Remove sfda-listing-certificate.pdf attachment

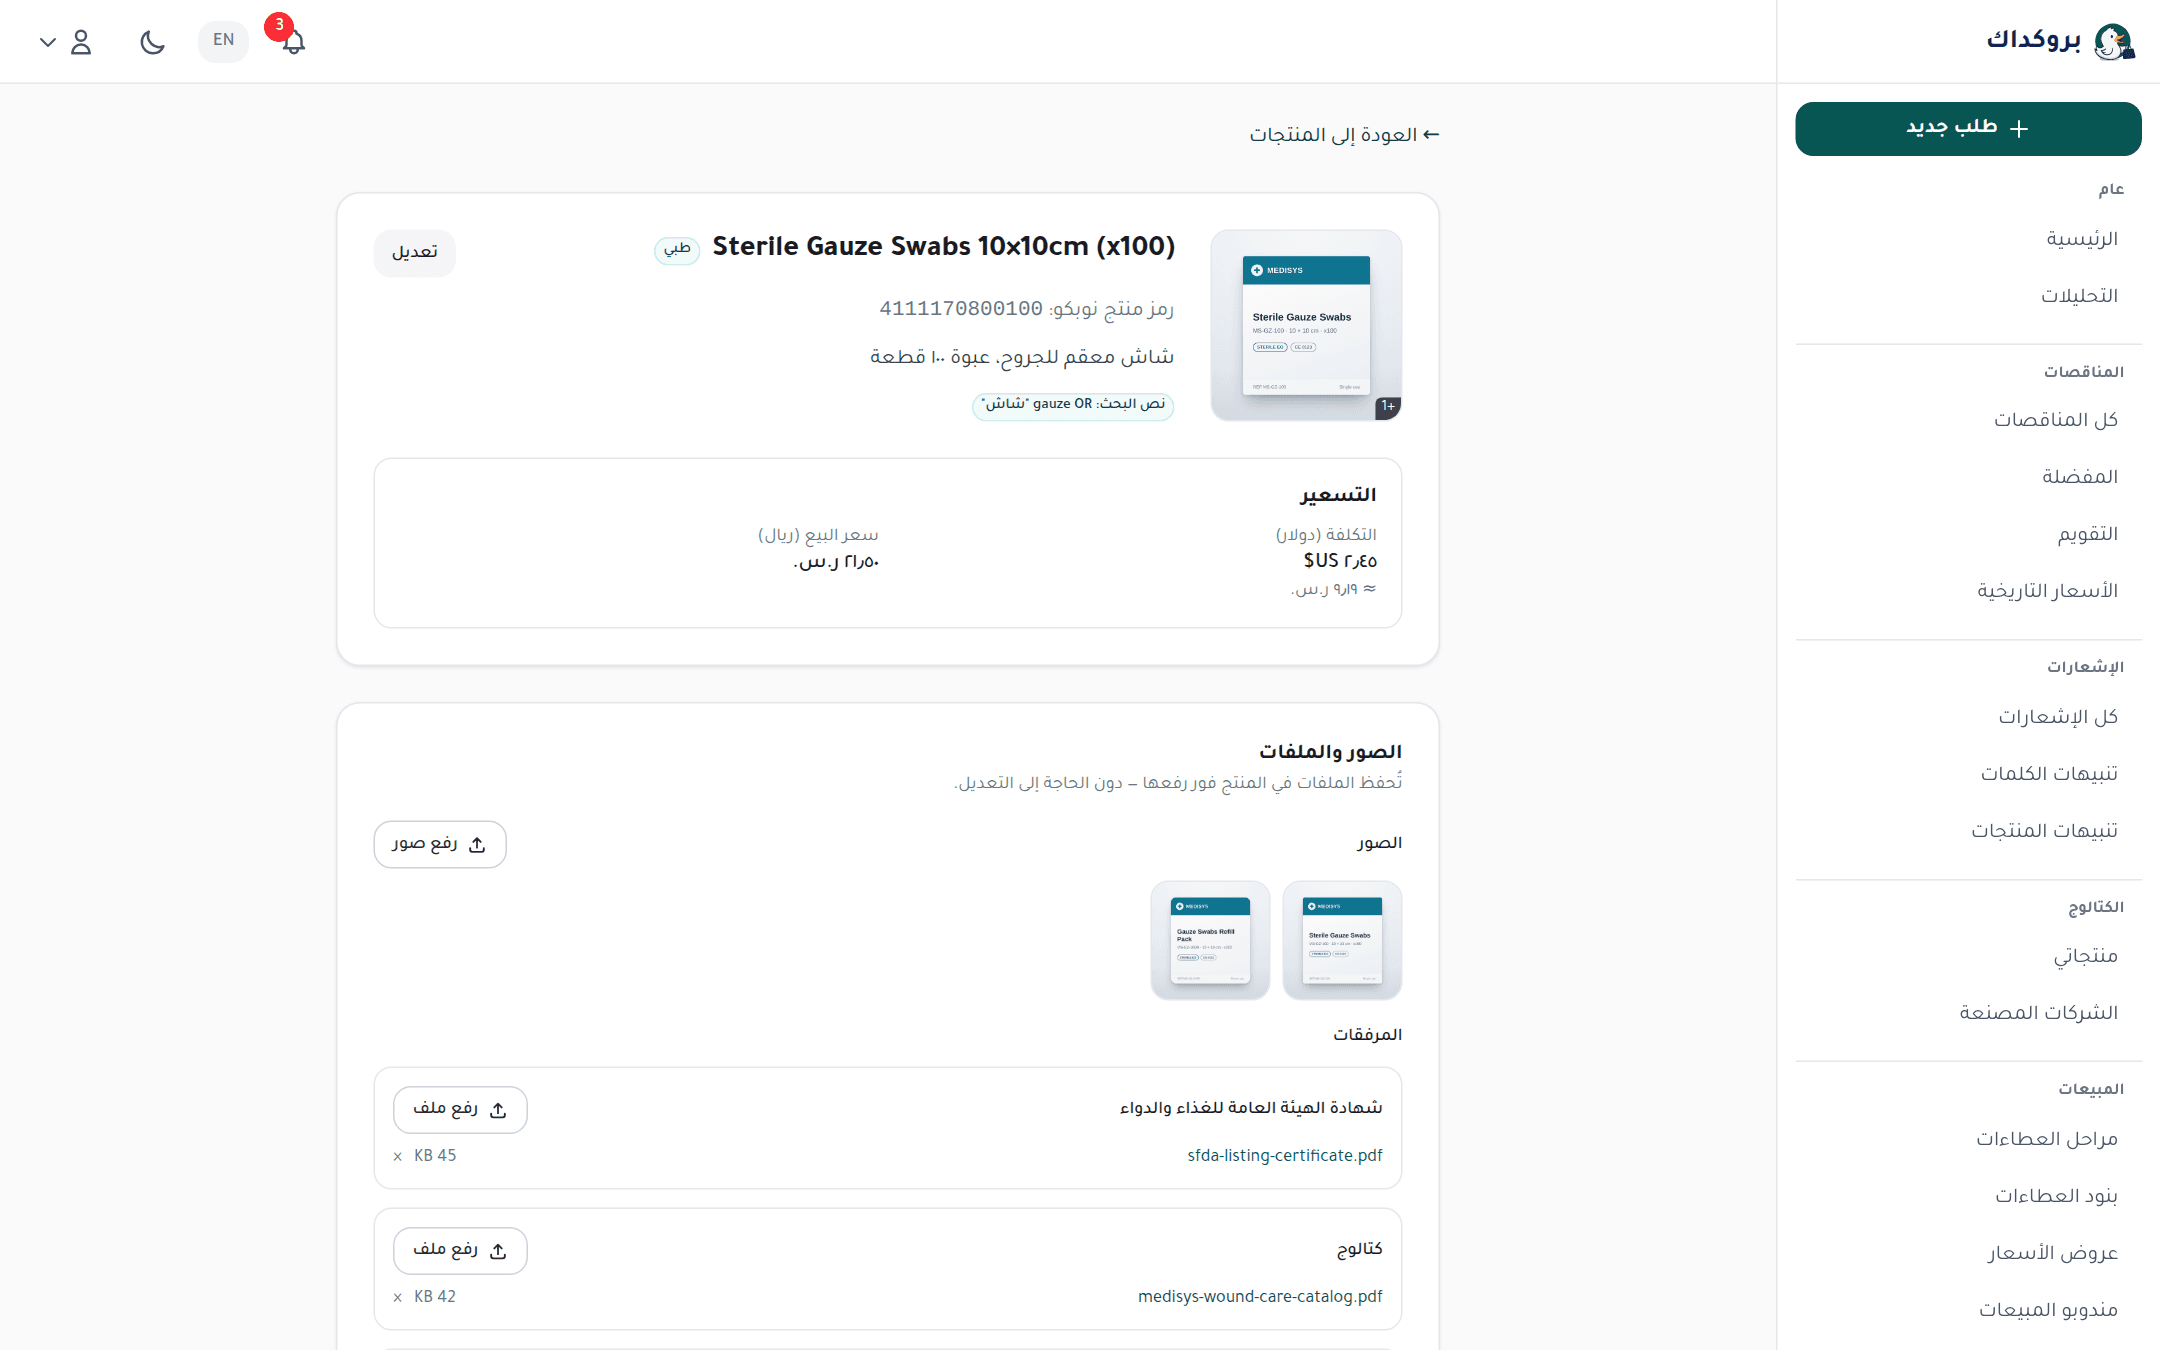click(x=398, y=1157)
